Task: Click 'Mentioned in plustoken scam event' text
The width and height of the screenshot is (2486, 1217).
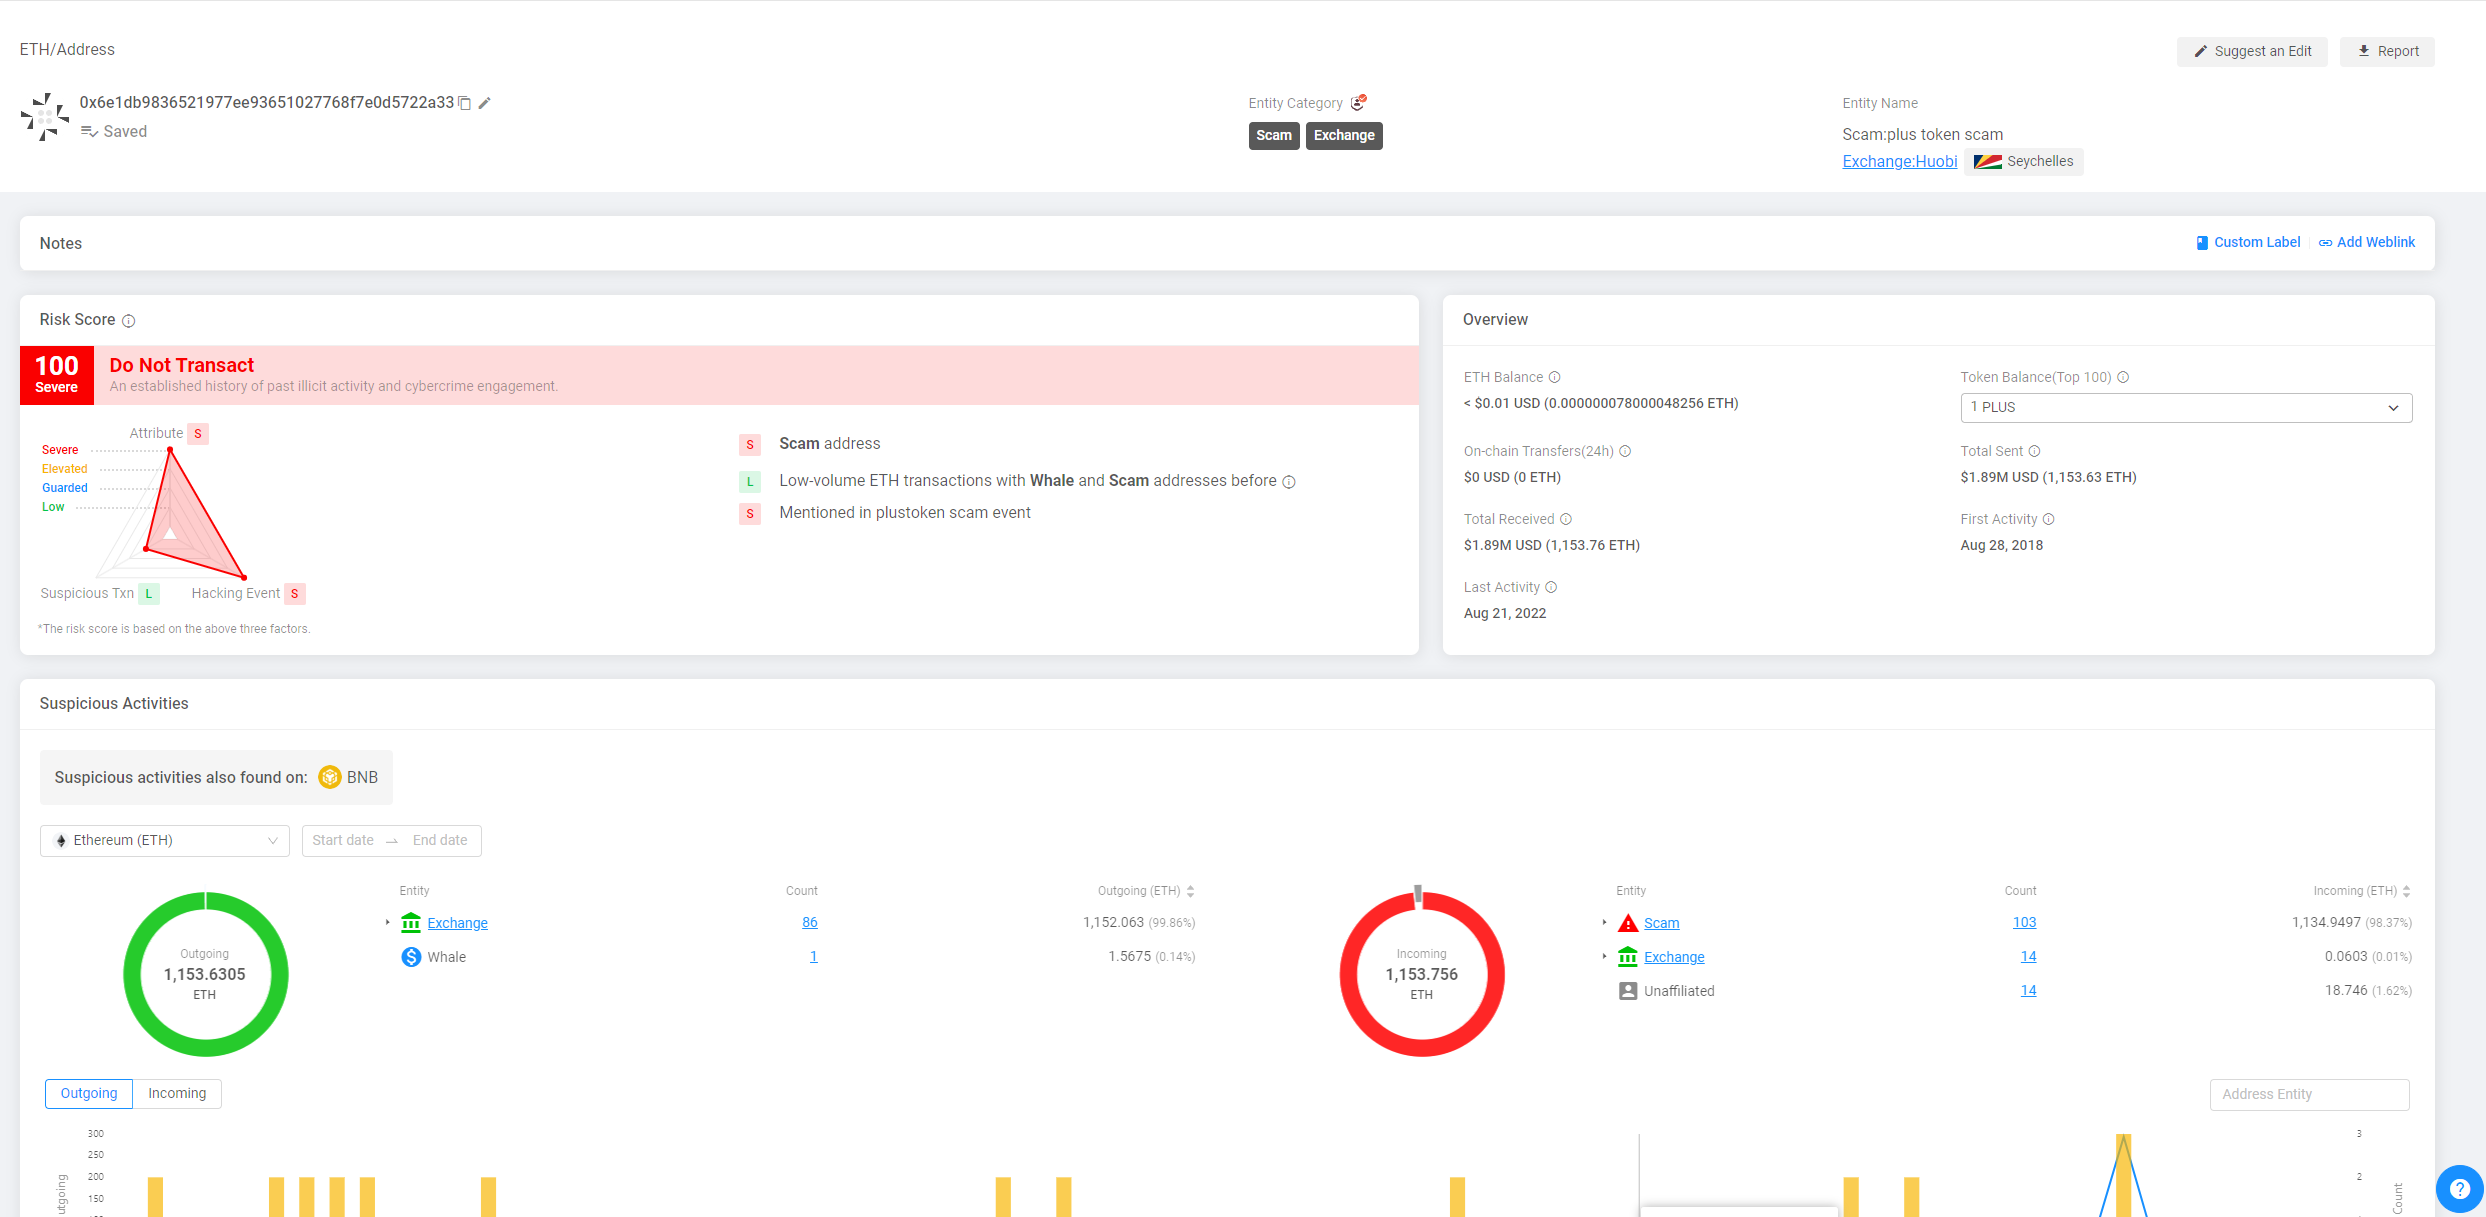Action: (x=905, y=513)
